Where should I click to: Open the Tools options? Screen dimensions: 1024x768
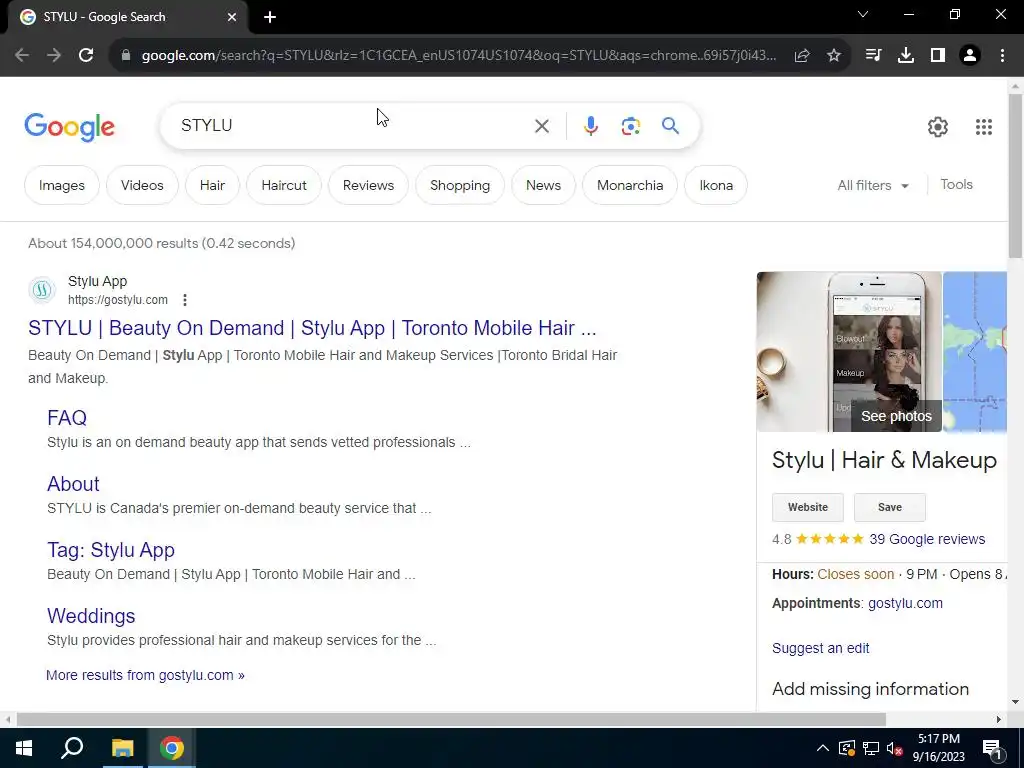pyautogui.click(x=956, y=185)
